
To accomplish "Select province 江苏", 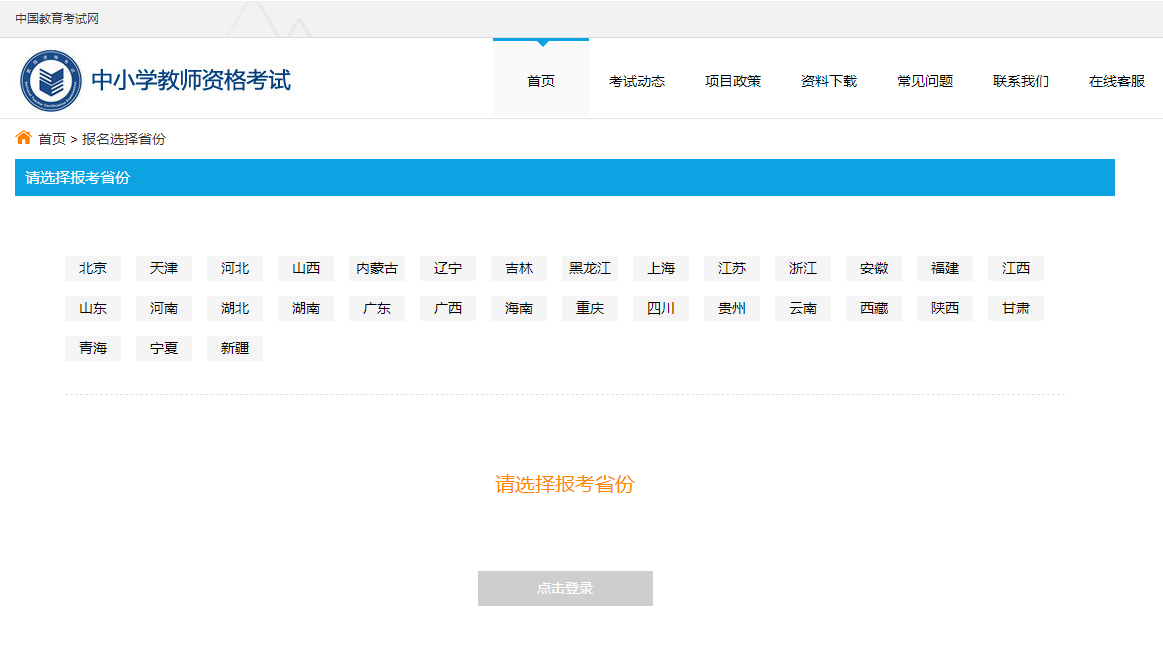I will (731, 268).
